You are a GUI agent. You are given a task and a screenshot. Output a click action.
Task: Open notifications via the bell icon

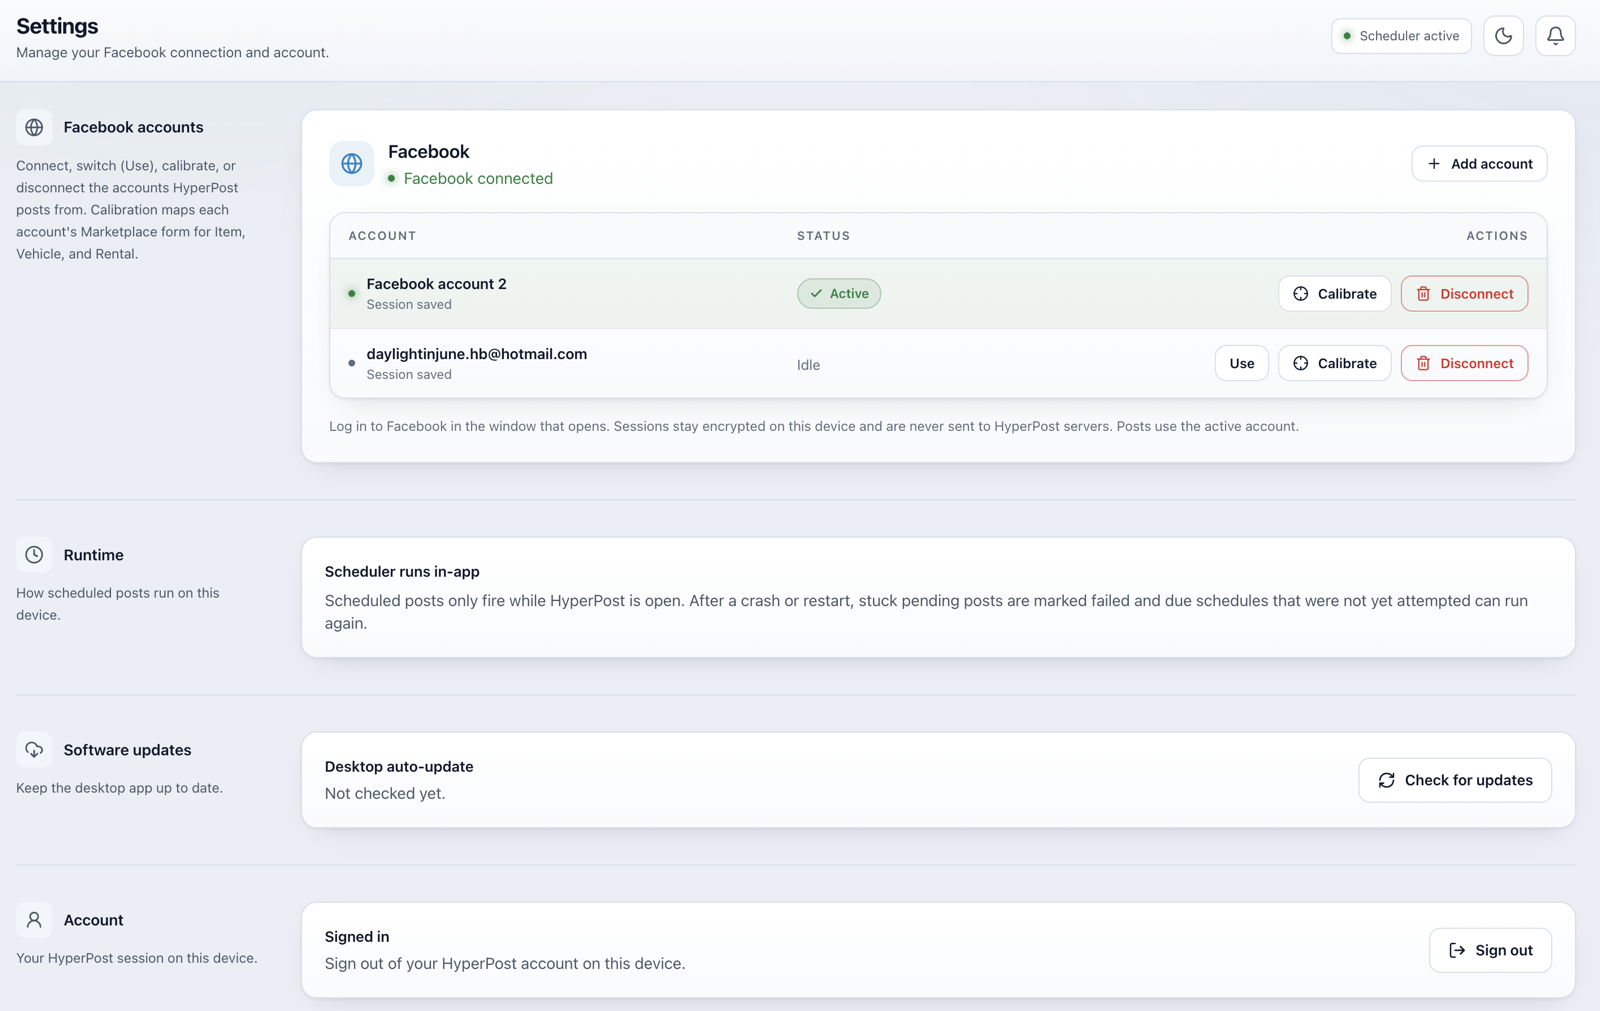click(1555, 36)
